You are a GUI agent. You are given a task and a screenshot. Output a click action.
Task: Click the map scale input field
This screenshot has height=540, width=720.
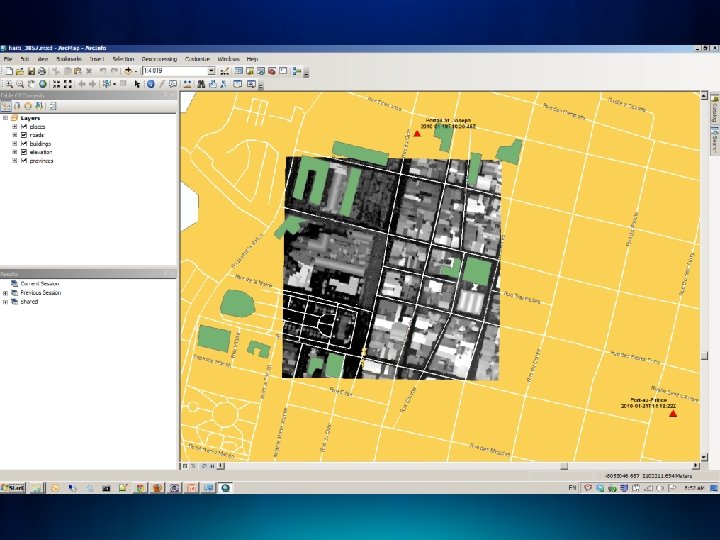click(x=174, y=71)
